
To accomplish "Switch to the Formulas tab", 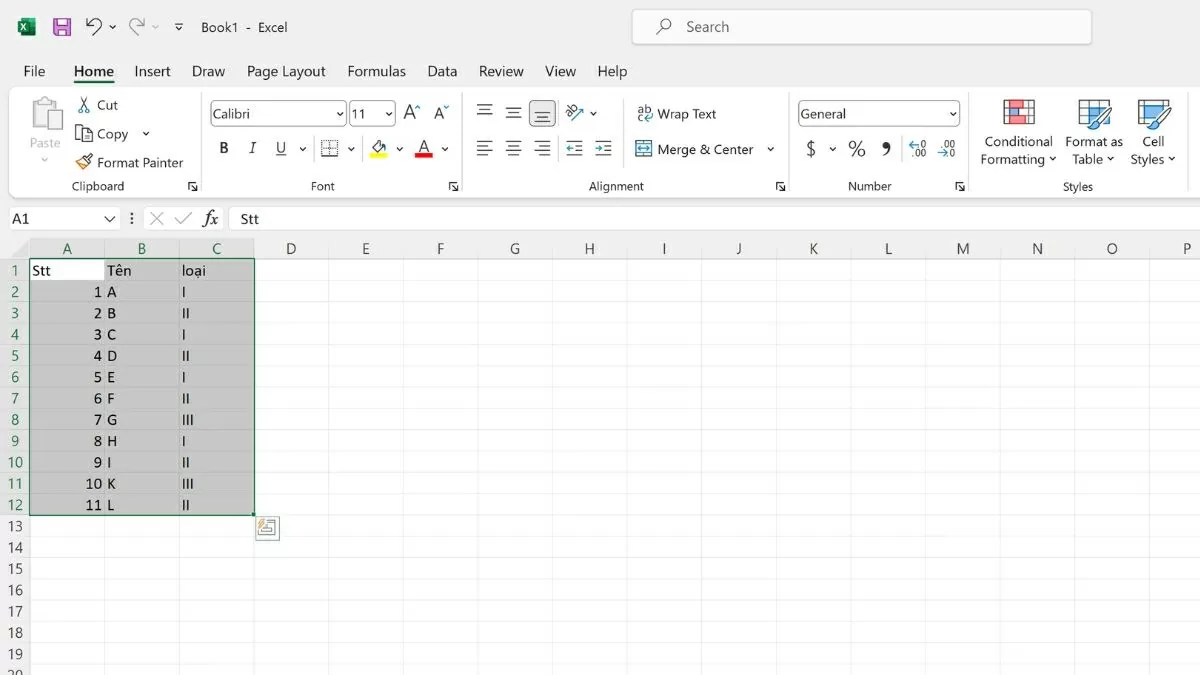I will [376, 71].
